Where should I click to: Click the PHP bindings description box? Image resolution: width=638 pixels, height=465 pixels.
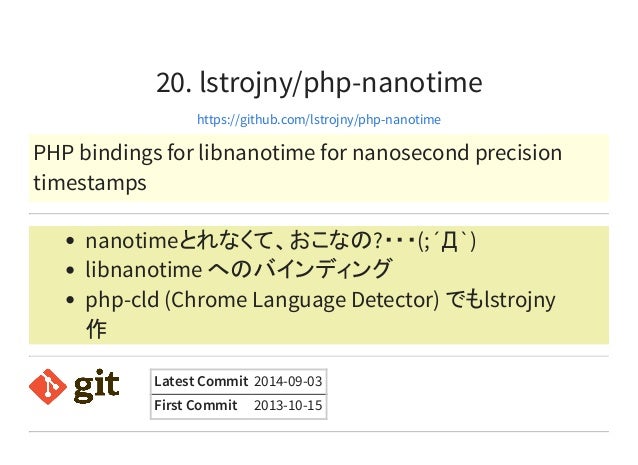pyautogui.click(x=319, y=168)
